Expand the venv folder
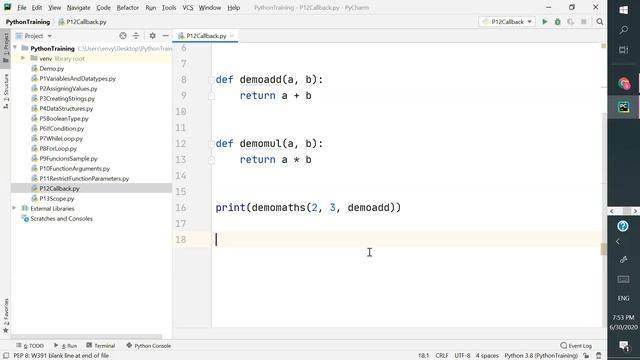 point(23,58)
